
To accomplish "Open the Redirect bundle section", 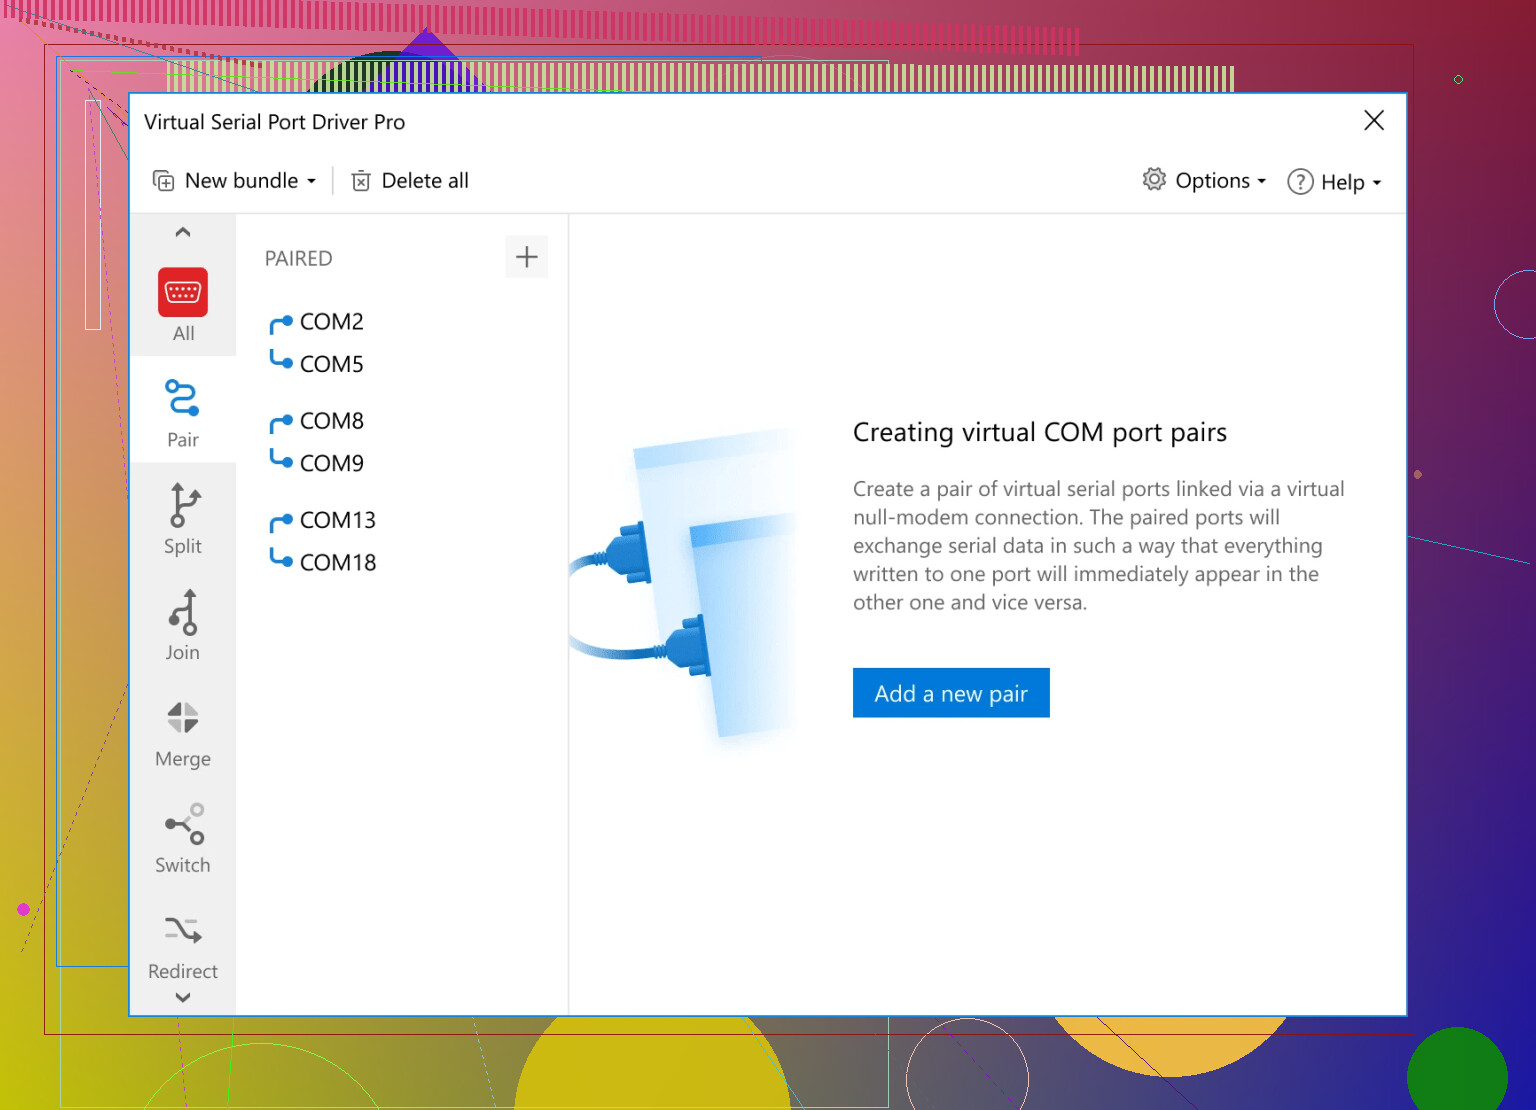I will [183, 932].
